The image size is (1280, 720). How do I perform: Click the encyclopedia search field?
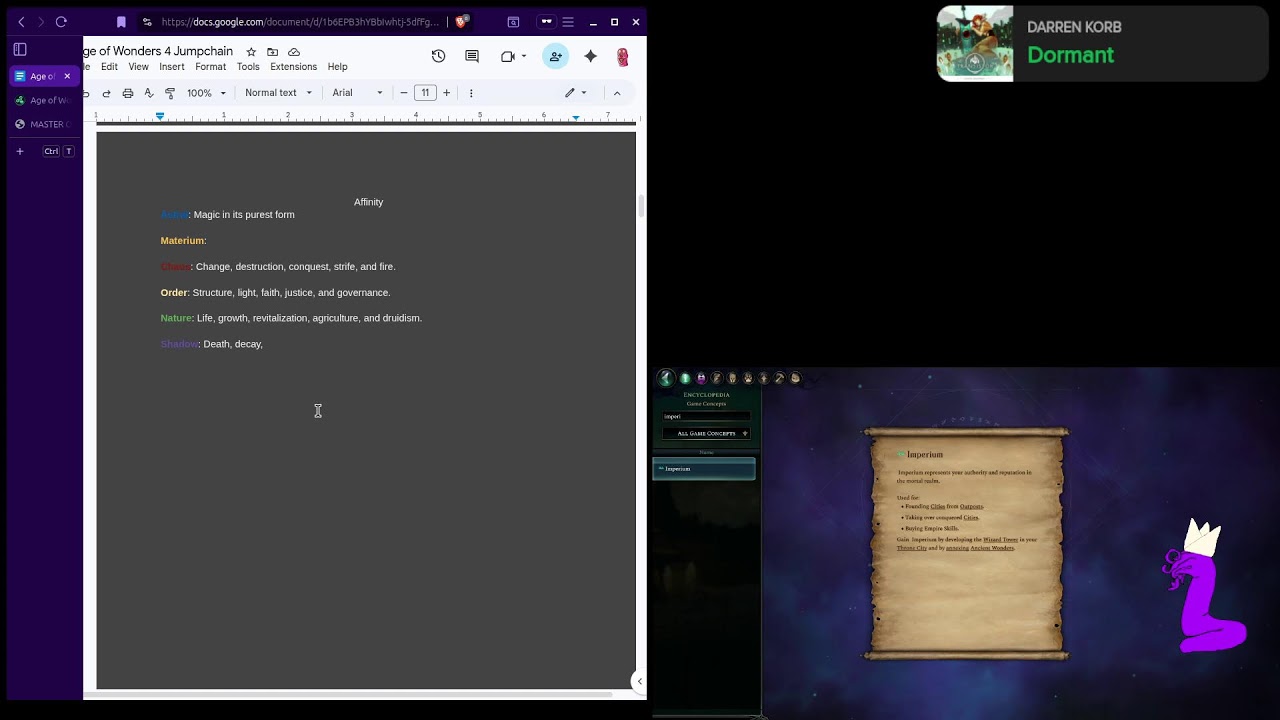pos(706,416)
